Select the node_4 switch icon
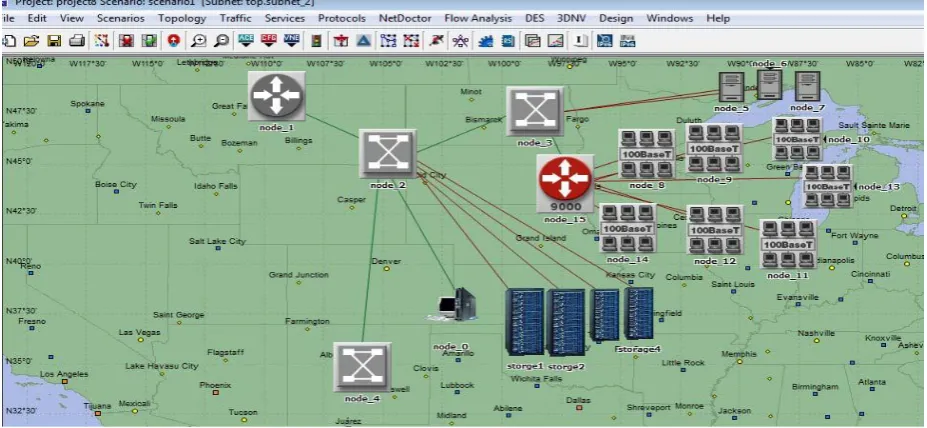The image size is (927, 428). 362,367
